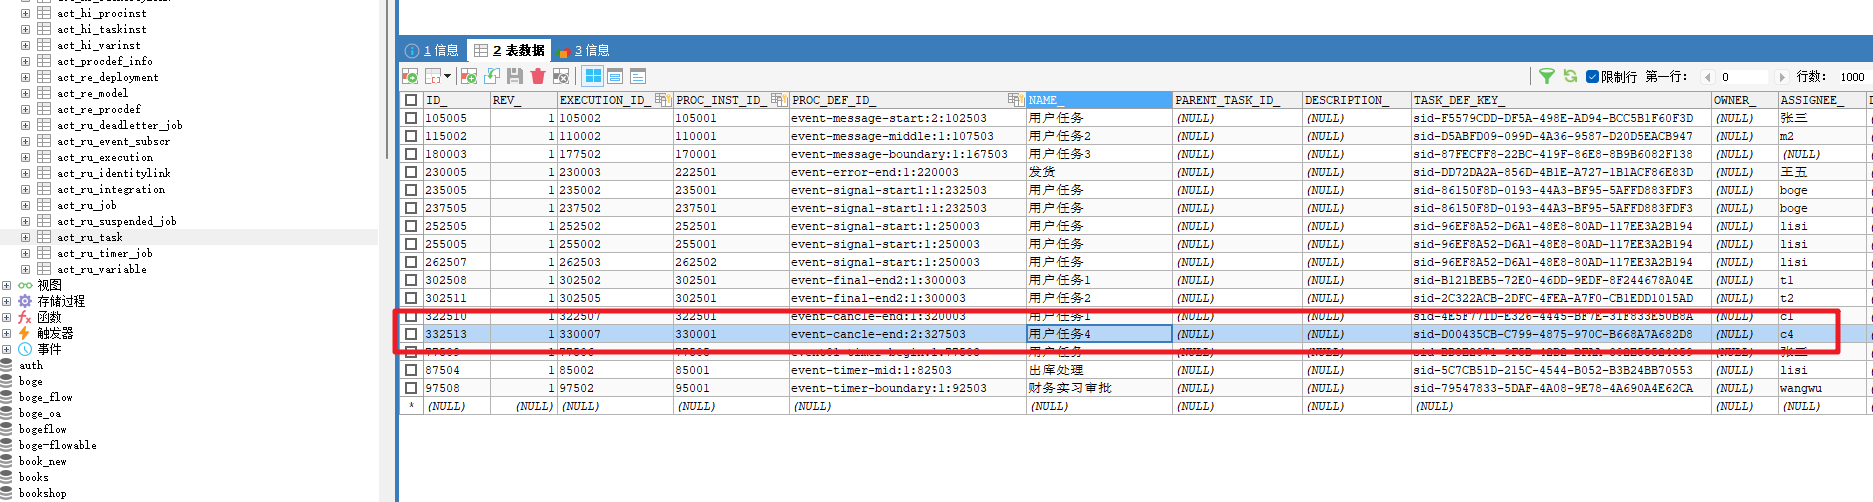This screenshot has width=1873, height=502.
Task: Click the act_ru_task table icon
Action: [44, 237]
